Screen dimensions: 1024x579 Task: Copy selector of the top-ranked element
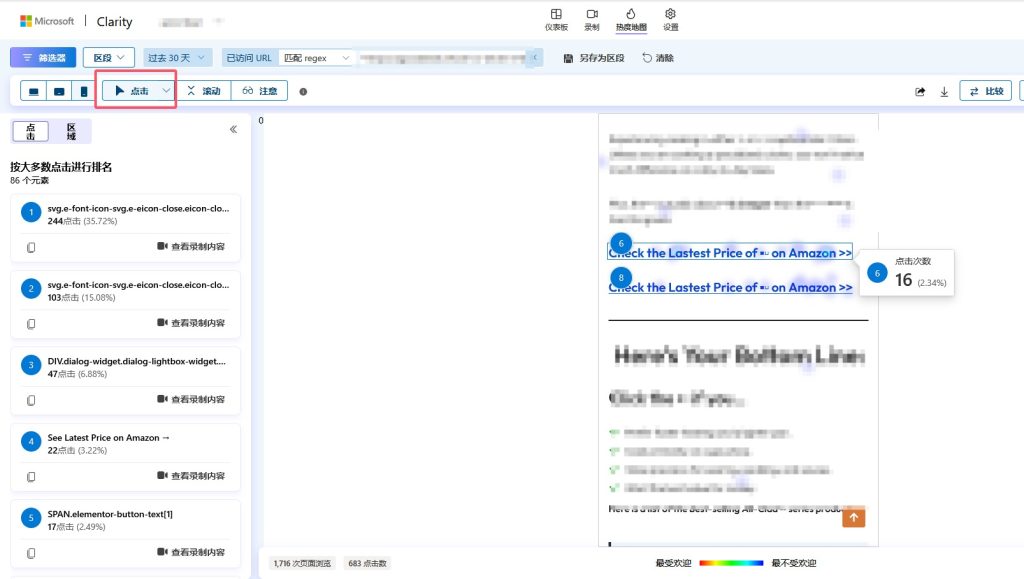(x=29, y=246)
